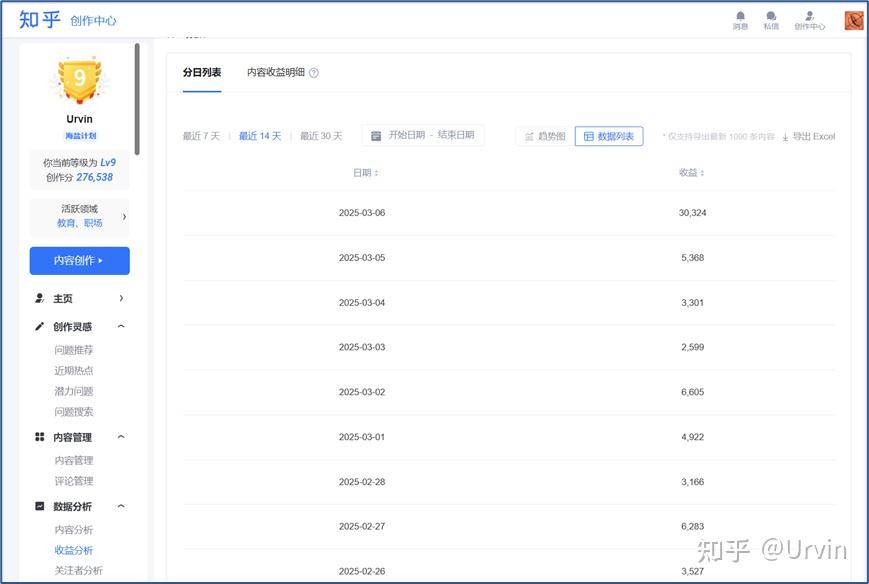
Task: Click the date cell 2025-03-02
Action: pyautogui.click(x=362, y=392)
